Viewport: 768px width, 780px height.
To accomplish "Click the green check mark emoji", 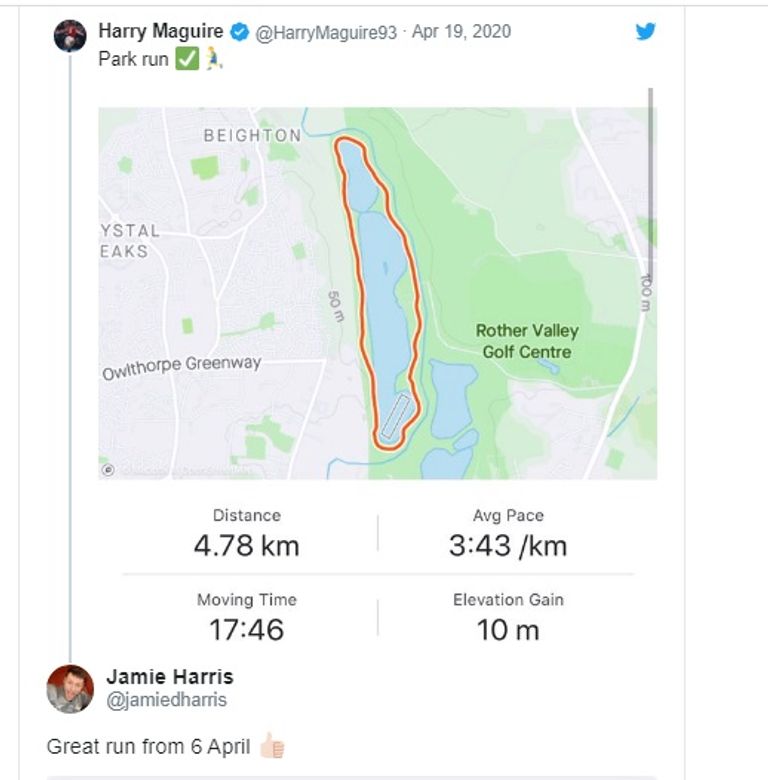I will coord(186,59).
